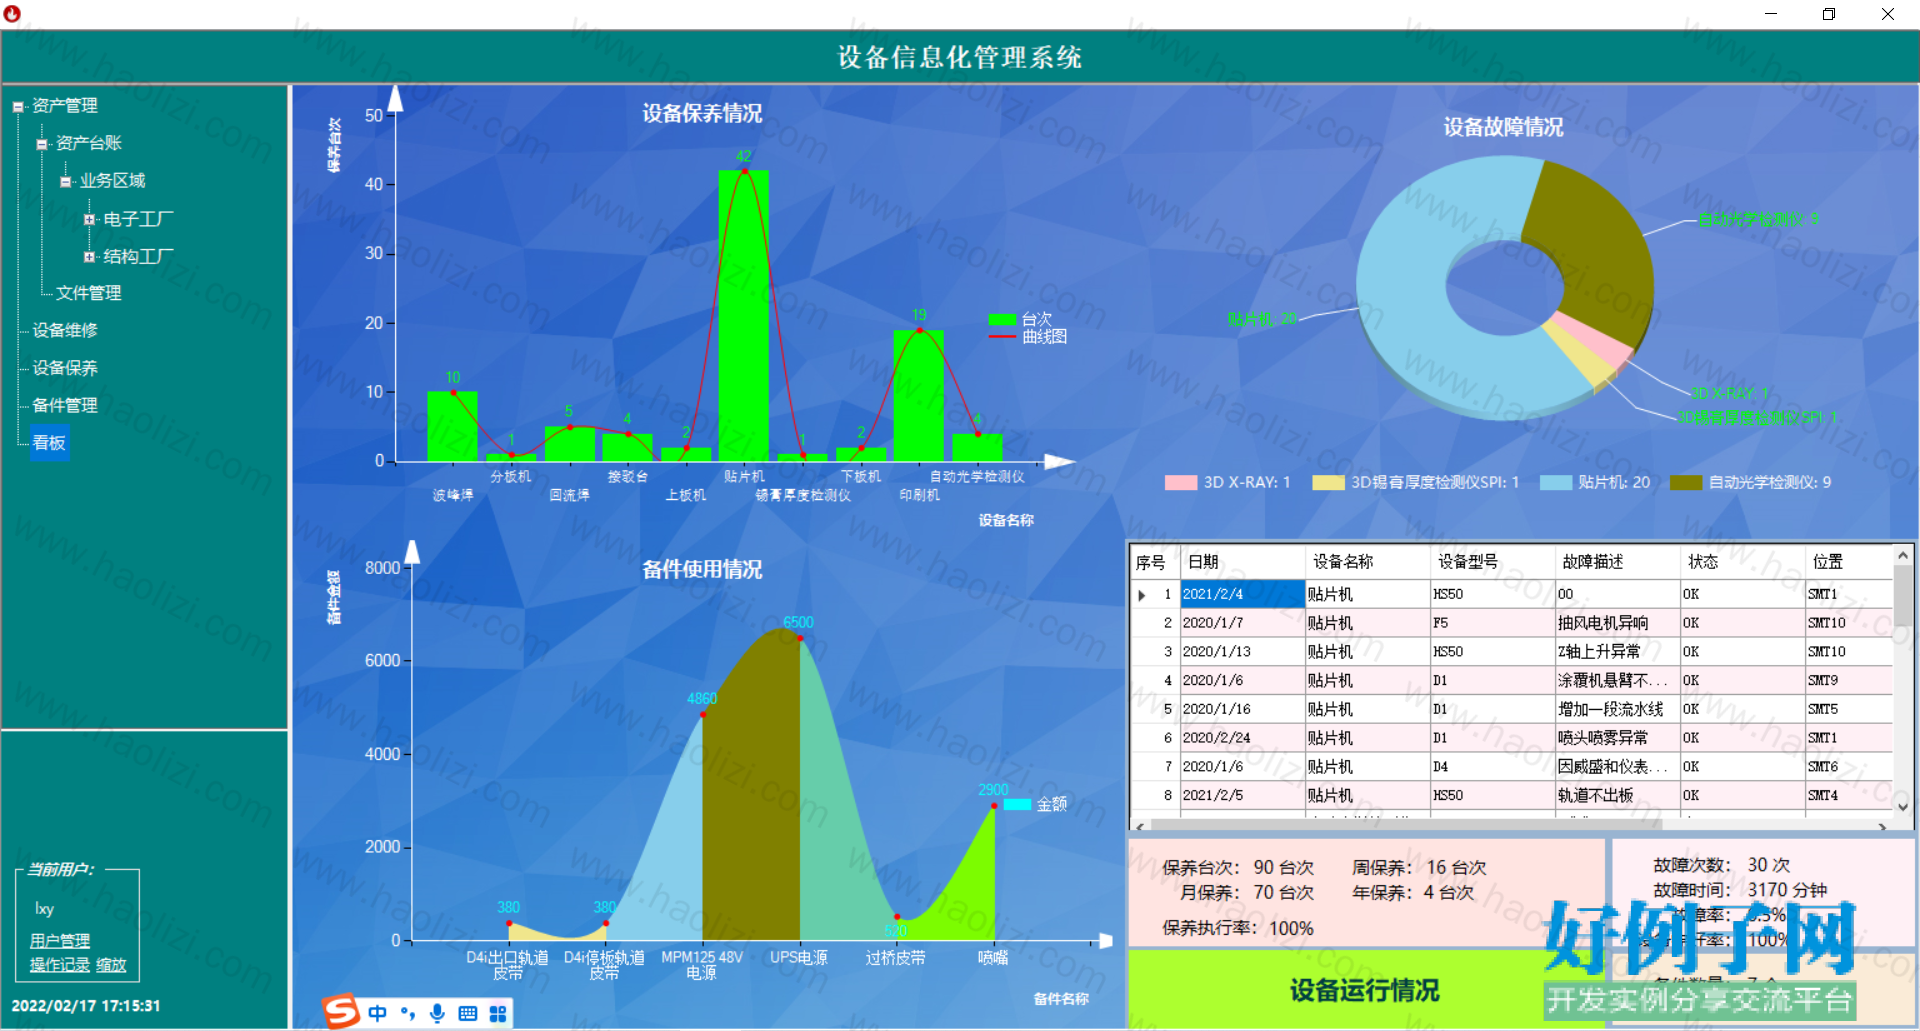Viewport: 1920px width, 1031px height.
Task: Click the 6500 data point on area chart
Action: [800, 638]
